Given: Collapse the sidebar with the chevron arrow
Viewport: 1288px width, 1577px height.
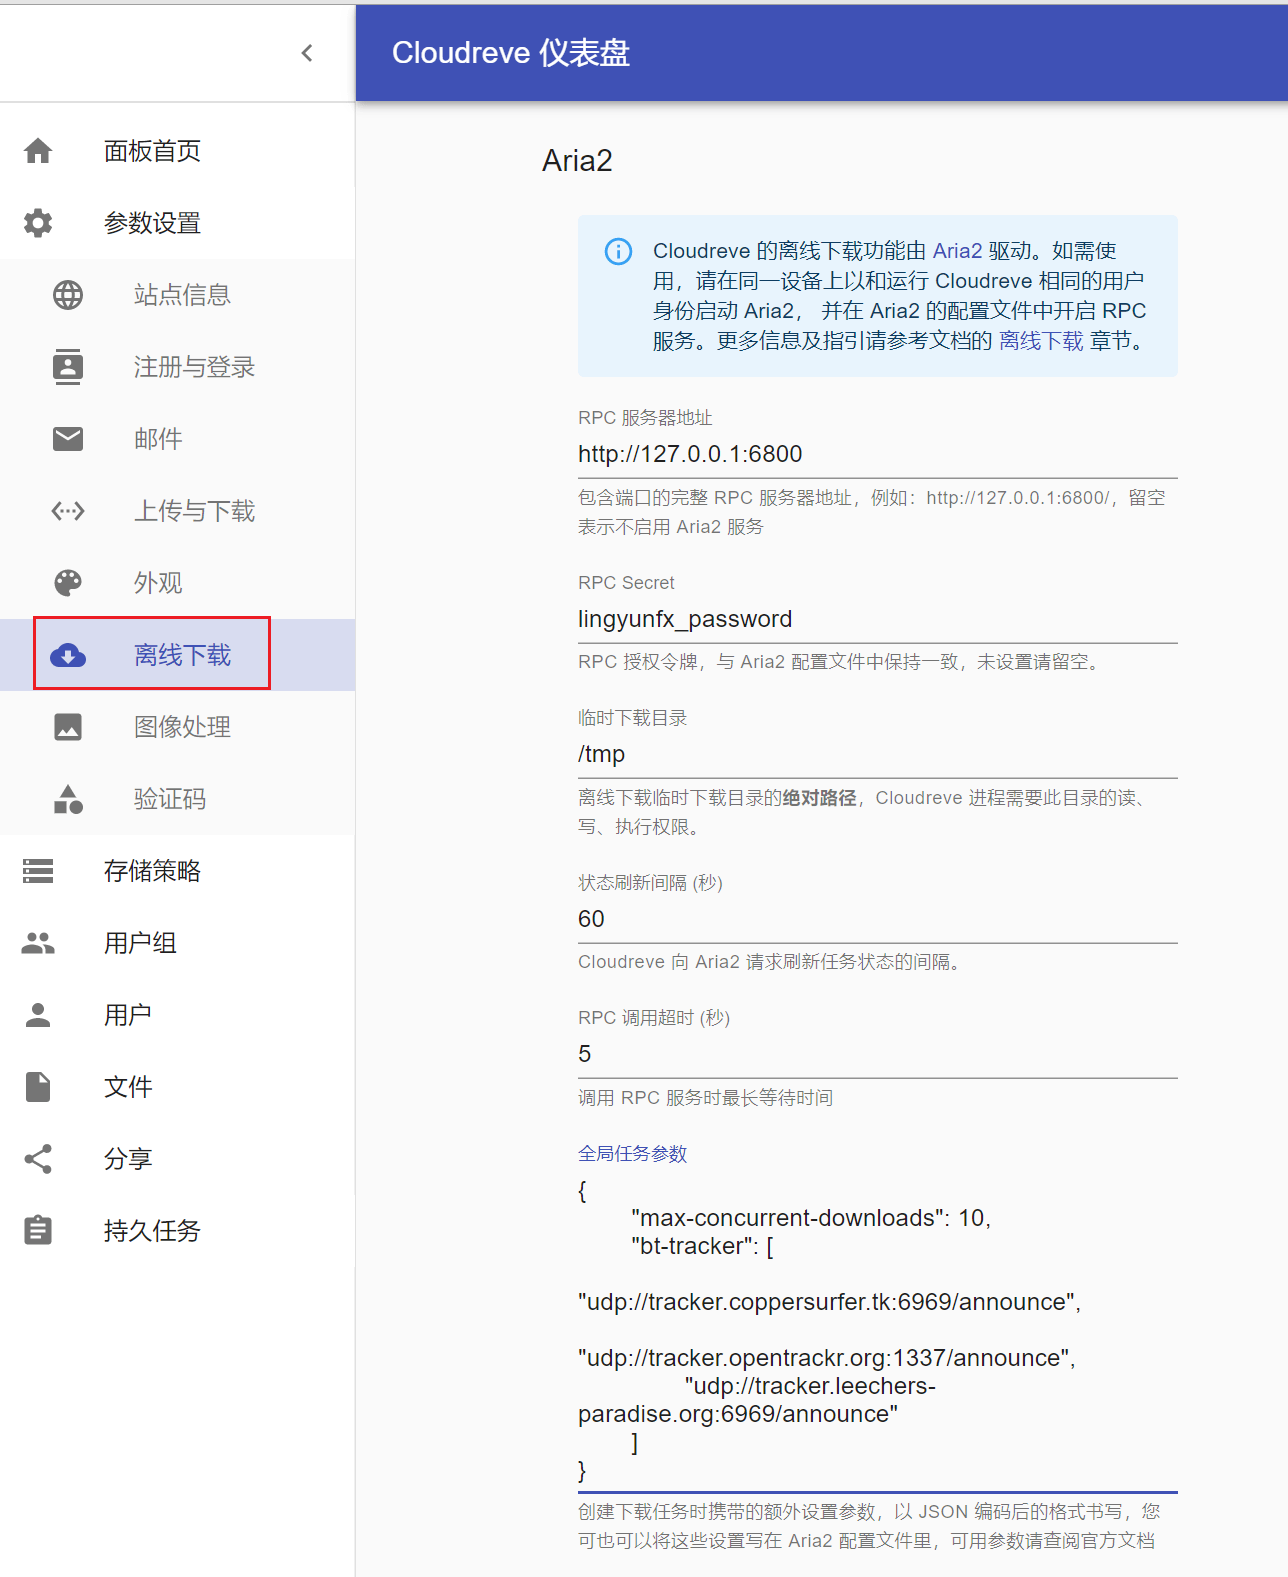Looking at the screenshot, I should [x=307, y=53].
